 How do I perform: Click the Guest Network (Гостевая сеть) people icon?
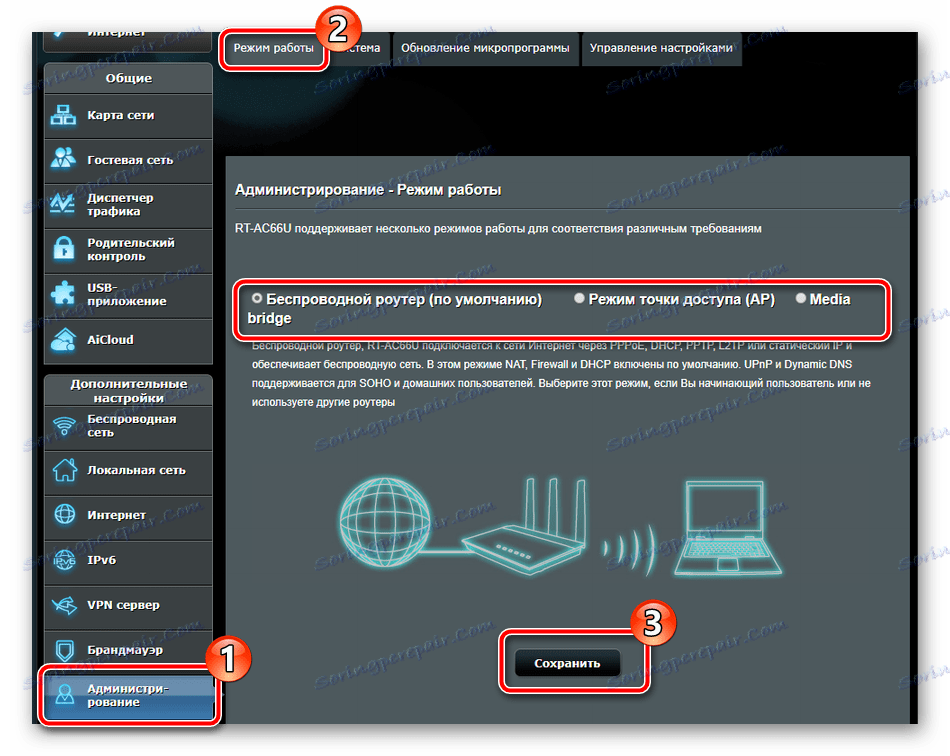[x=63, y=159]
